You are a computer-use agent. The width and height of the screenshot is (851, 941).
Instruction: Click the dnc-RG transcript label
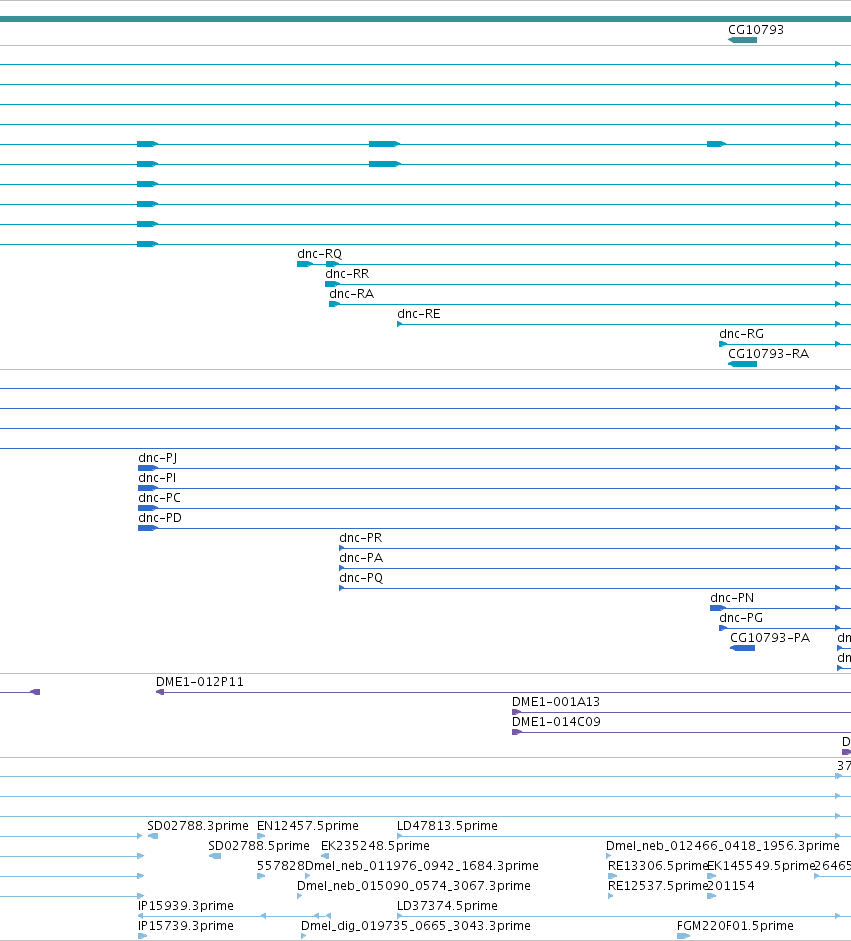741,334
